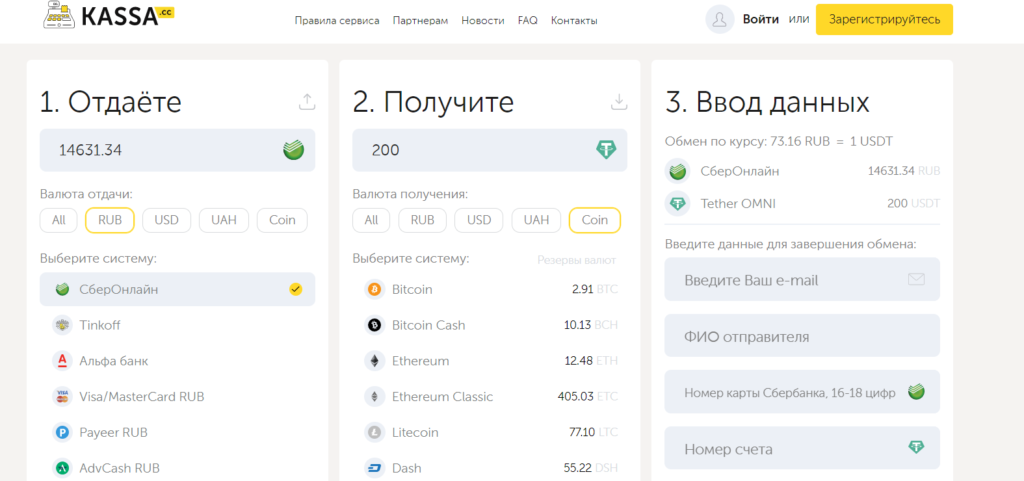Choose Ethereum as receiving currency
The image size is (1024, 481).
point(490,360)
